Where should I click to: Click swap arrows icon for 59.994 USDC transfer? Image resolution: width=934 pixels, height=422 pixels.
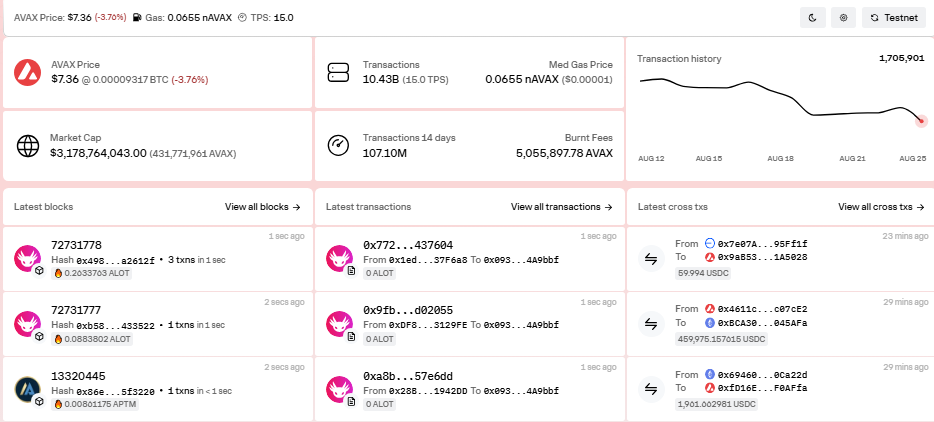651,258
